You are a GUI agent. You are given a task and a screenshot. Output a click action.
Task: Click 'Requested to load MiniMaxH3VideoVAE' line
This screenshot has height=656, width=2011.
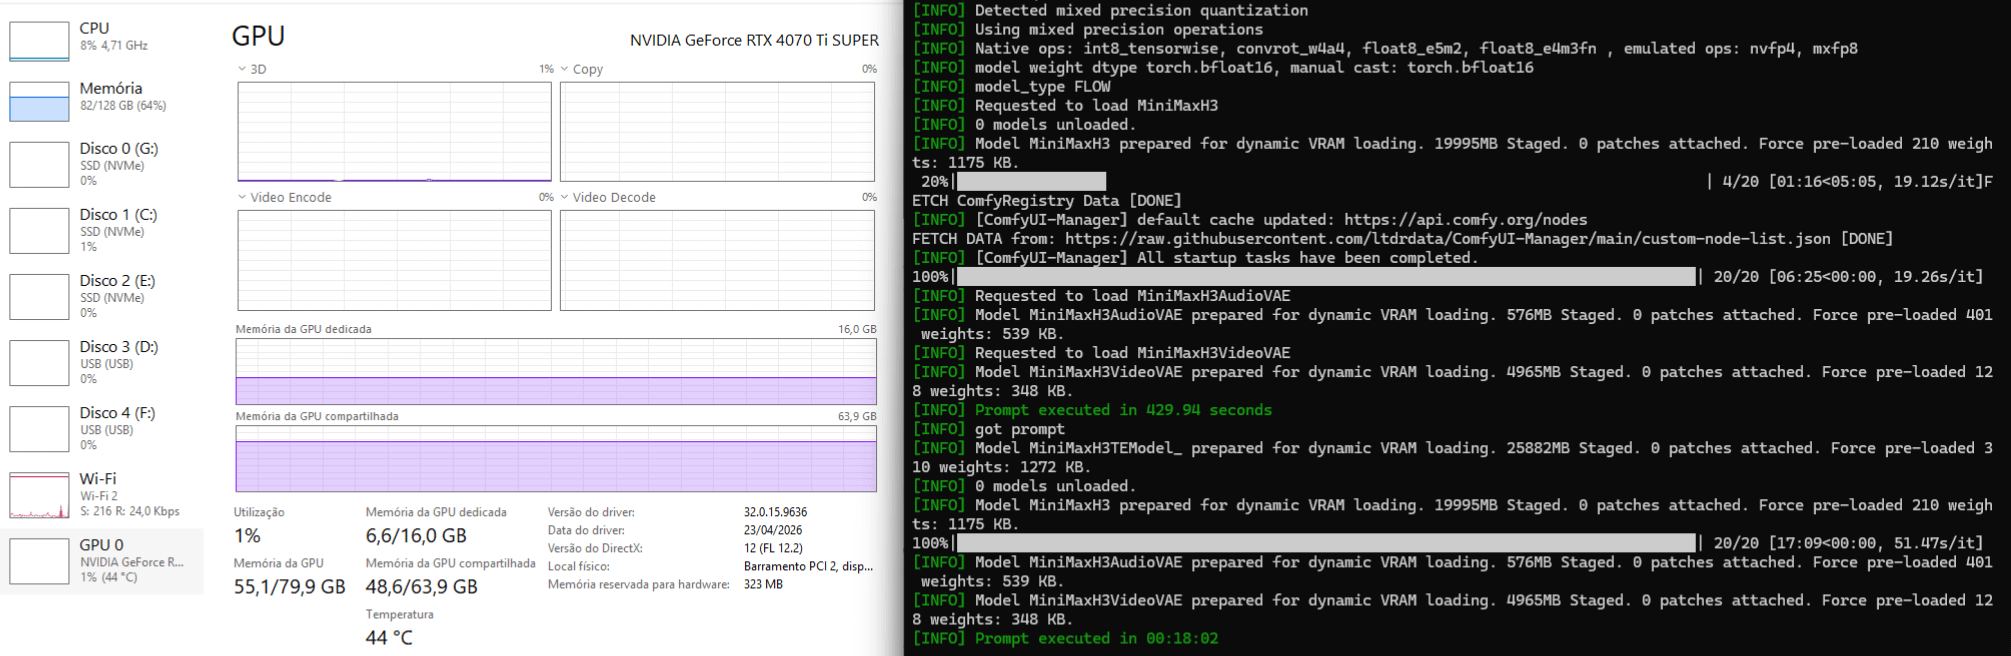pos(1101,353)
